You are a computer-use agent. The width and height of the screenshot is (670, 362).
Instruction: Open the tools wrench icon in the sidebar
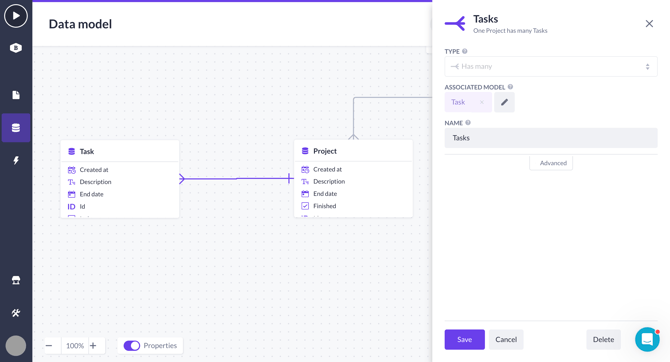[16, 313]
